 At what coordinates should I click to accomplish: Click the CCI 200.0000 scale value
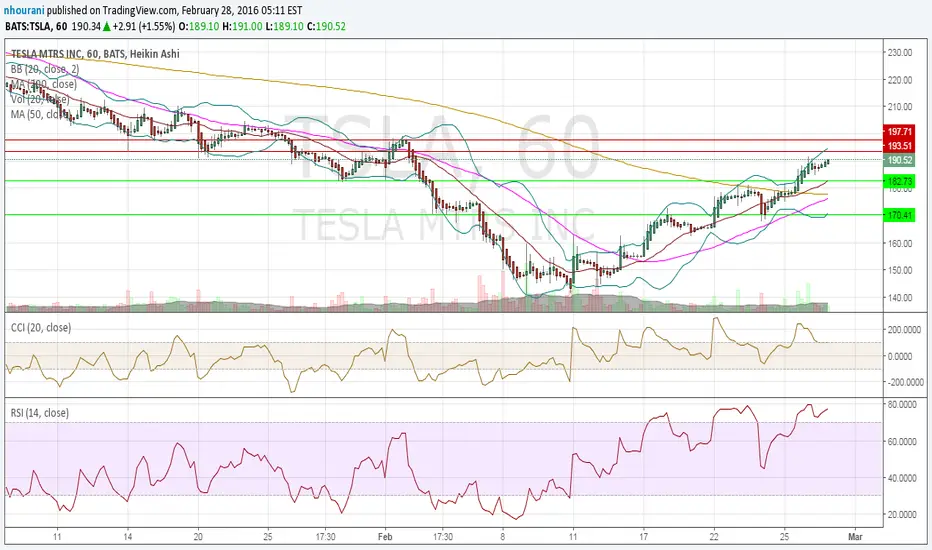905,329
